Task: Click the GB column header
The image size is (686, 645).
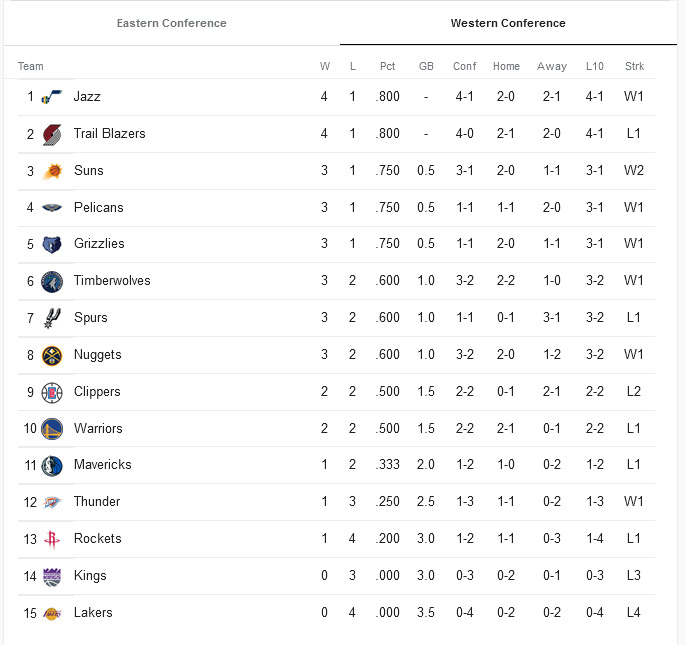Action: pyautogui.click(x=426, y=67)
